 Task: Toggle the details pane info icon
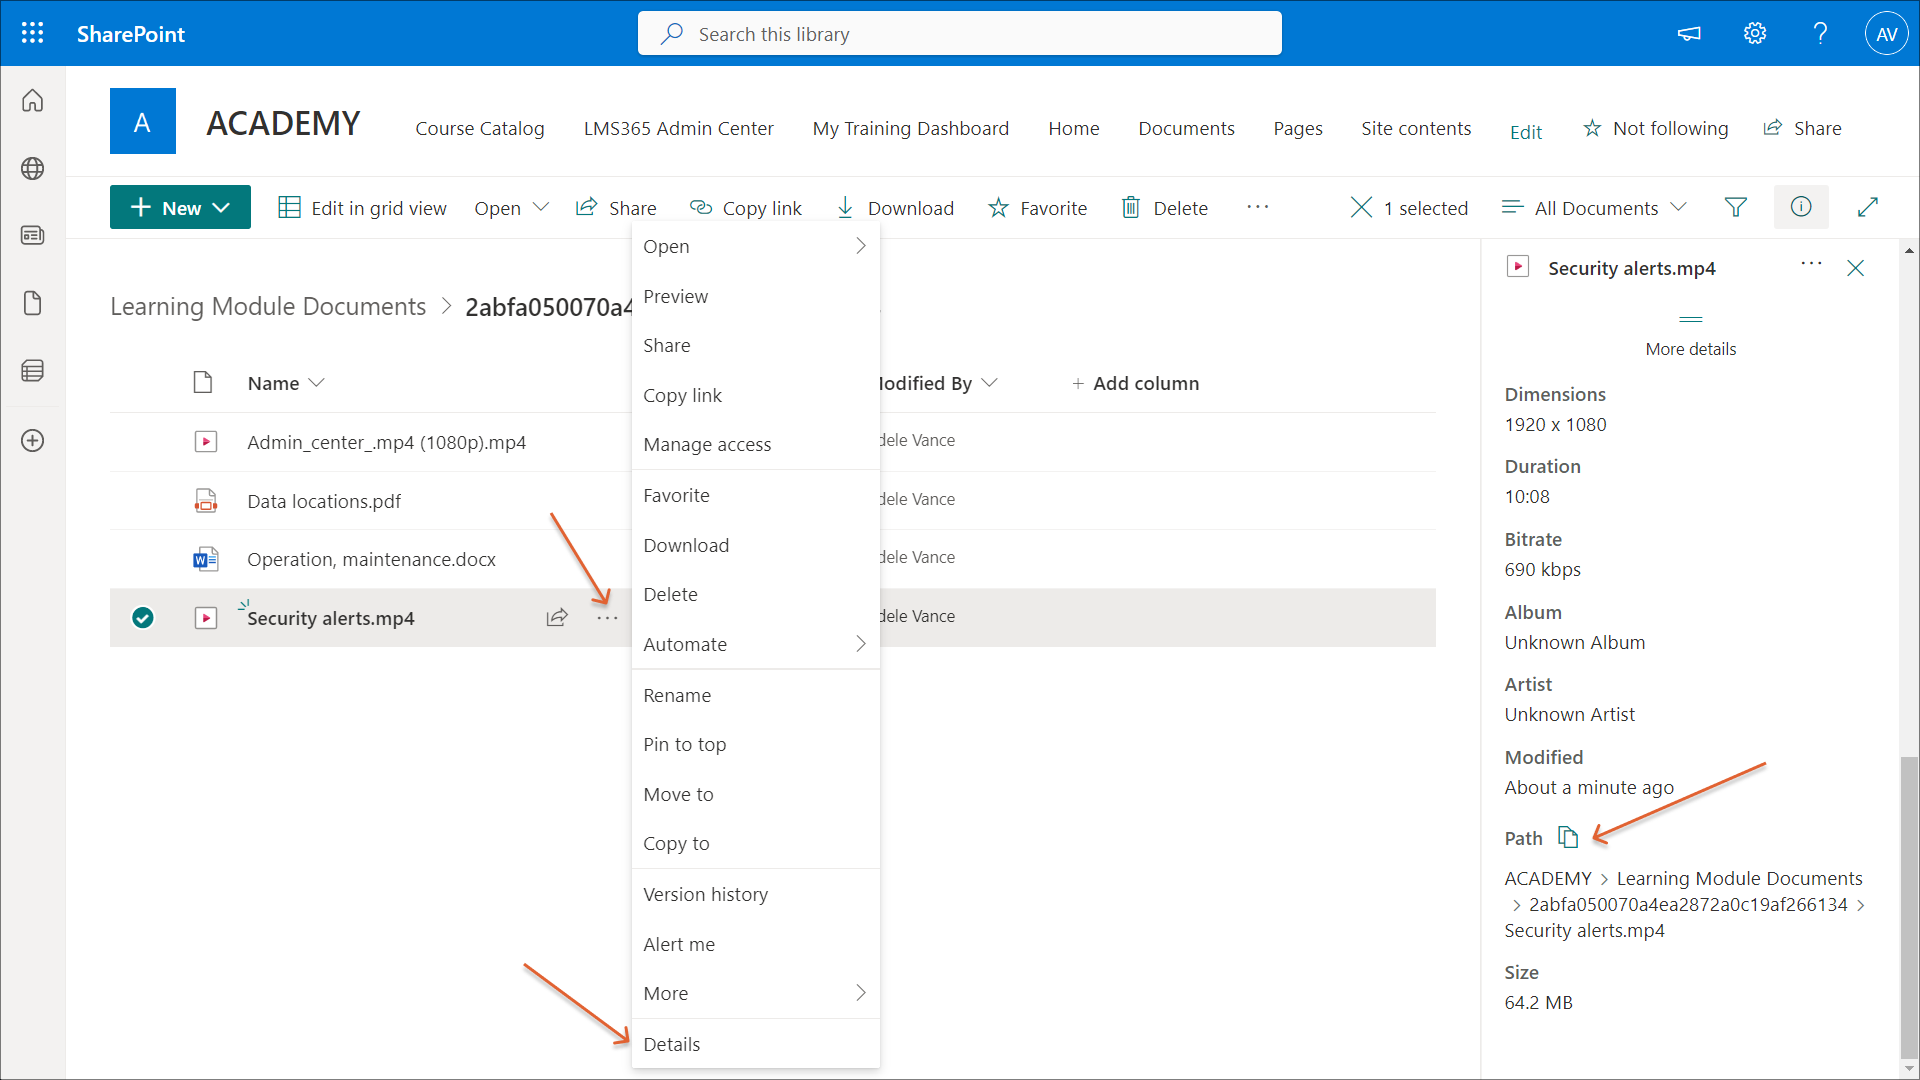pos(1801,207)
